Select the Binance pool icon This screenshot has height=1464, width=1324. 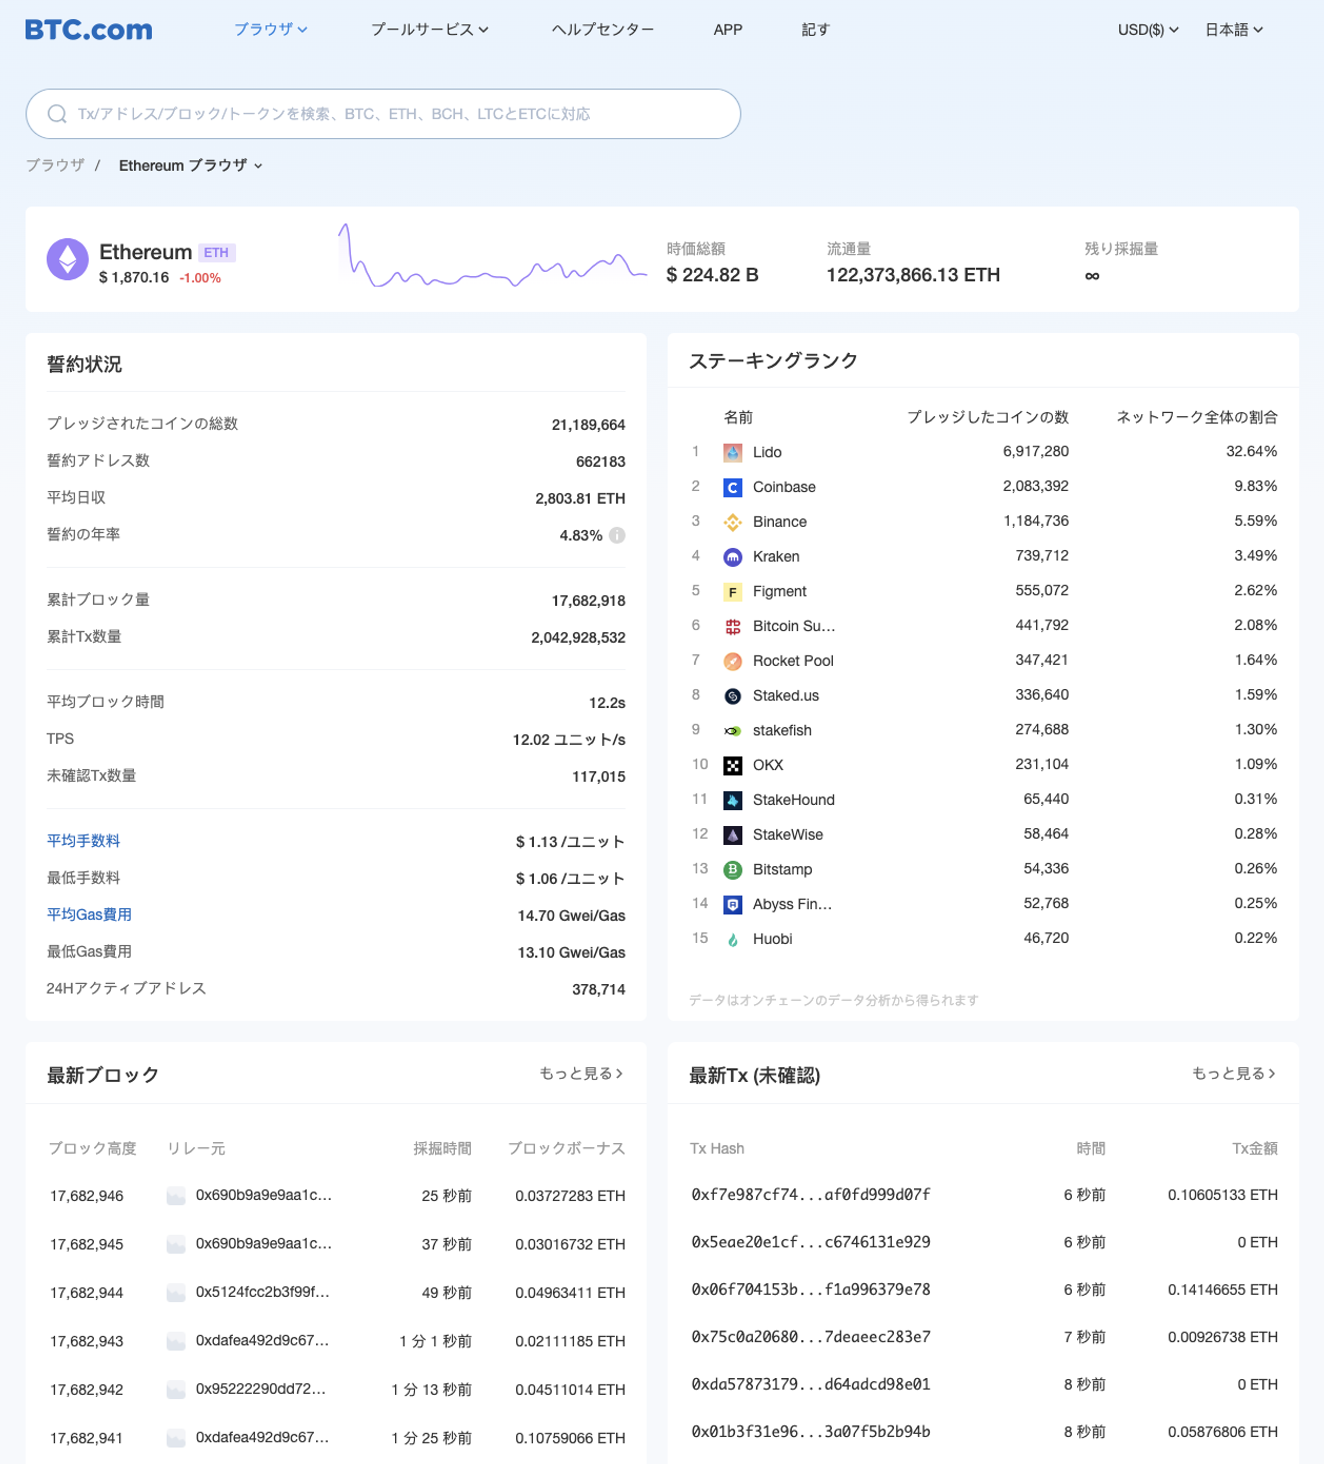pyautogui.click(x=731, y=521)
